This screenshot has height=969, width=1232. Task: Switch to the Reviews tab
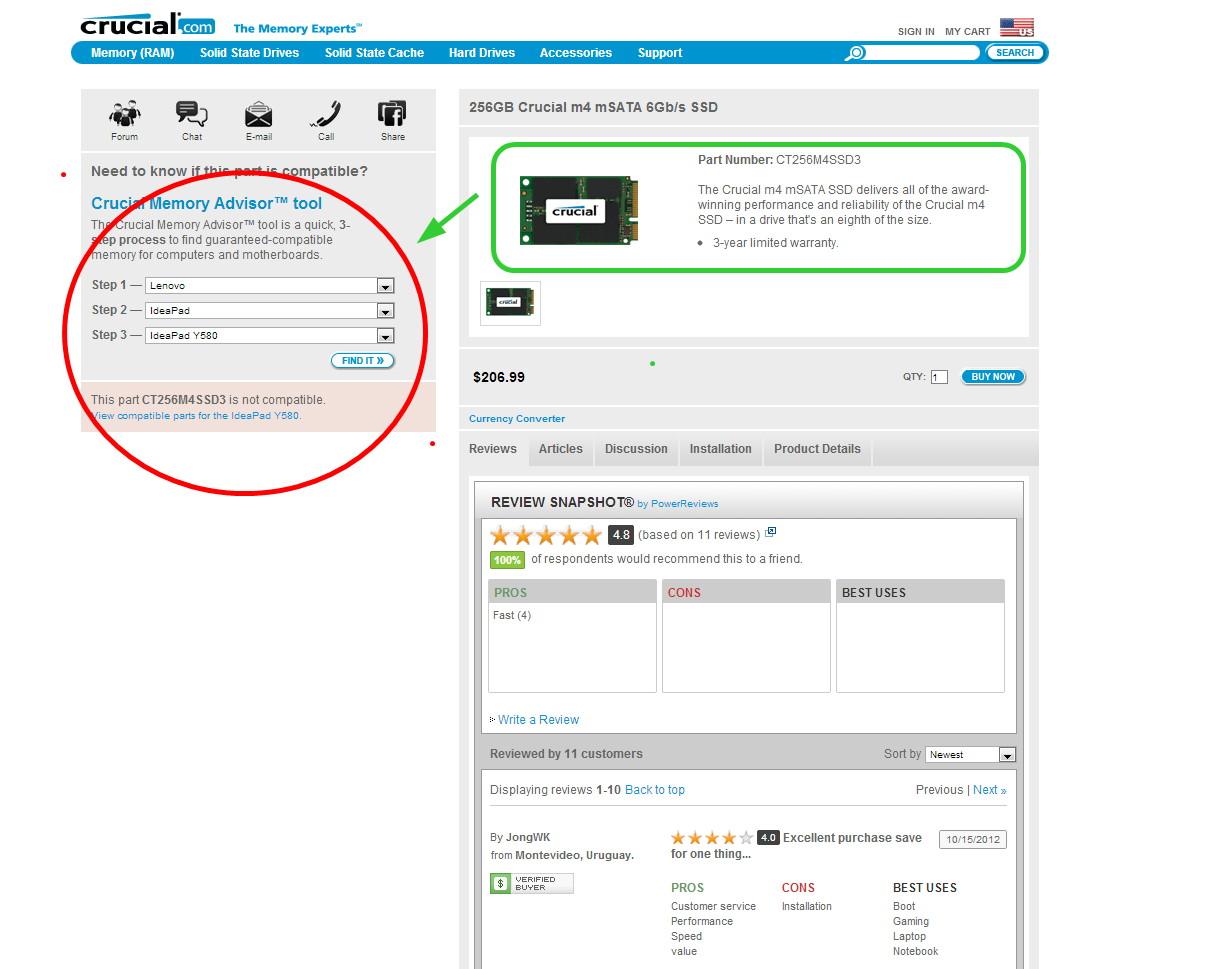point(493,449)
